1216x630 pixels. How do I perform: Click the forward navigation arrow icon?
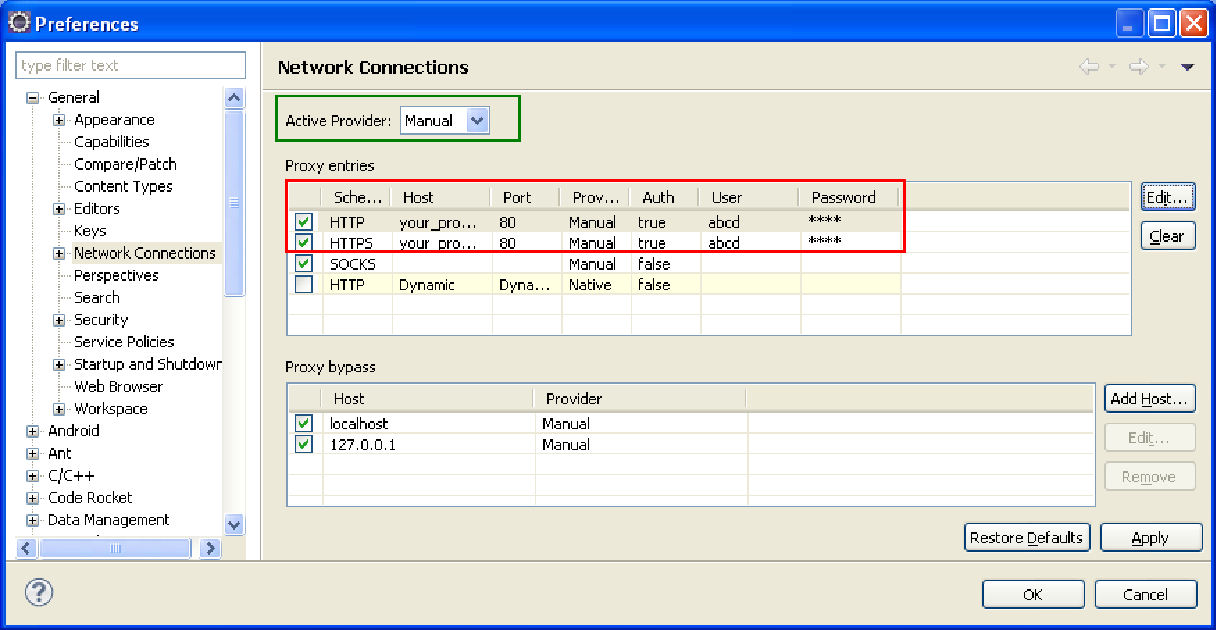tap(1138, 67)
